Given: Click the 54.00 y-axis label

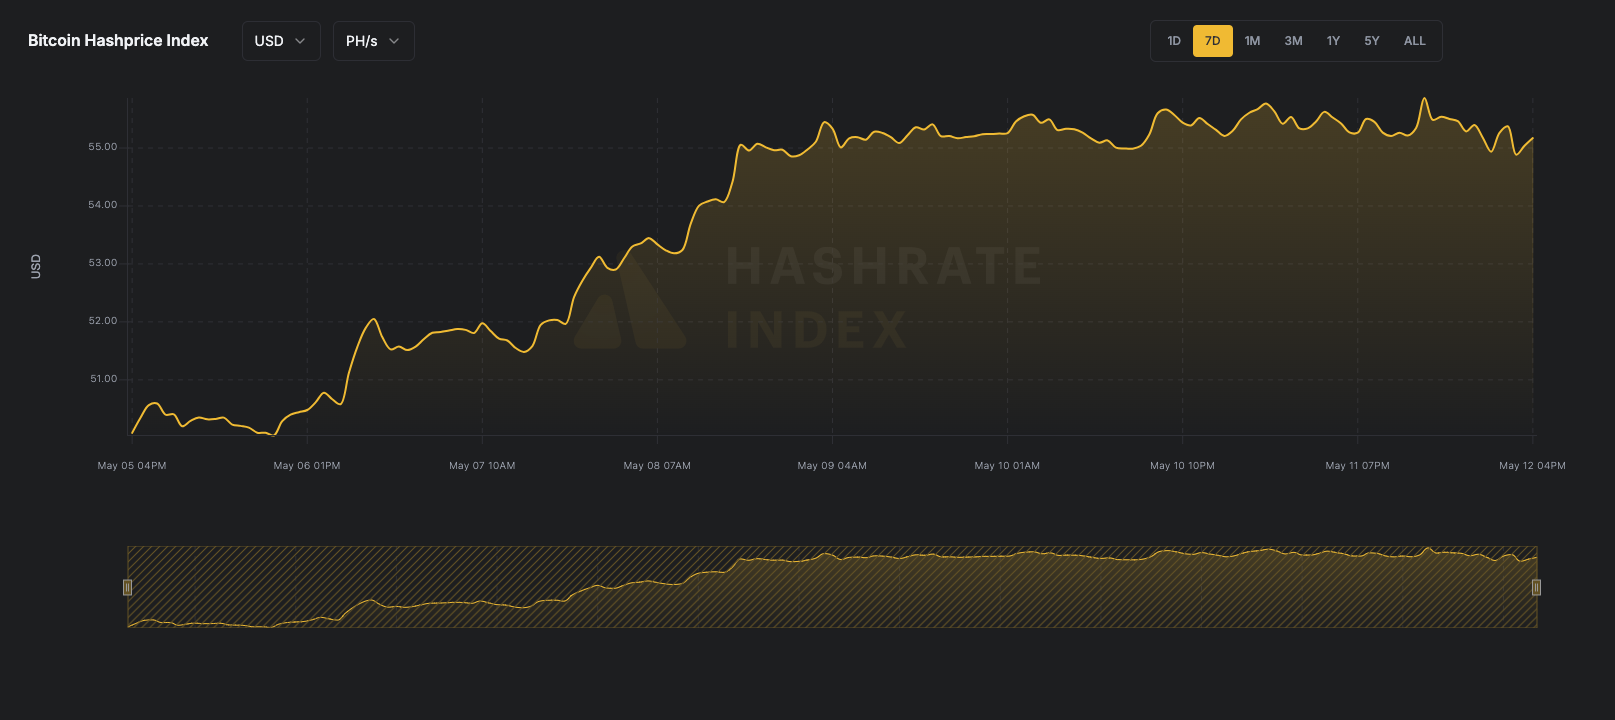Looking at the screenshot, I should coord(103,205).
